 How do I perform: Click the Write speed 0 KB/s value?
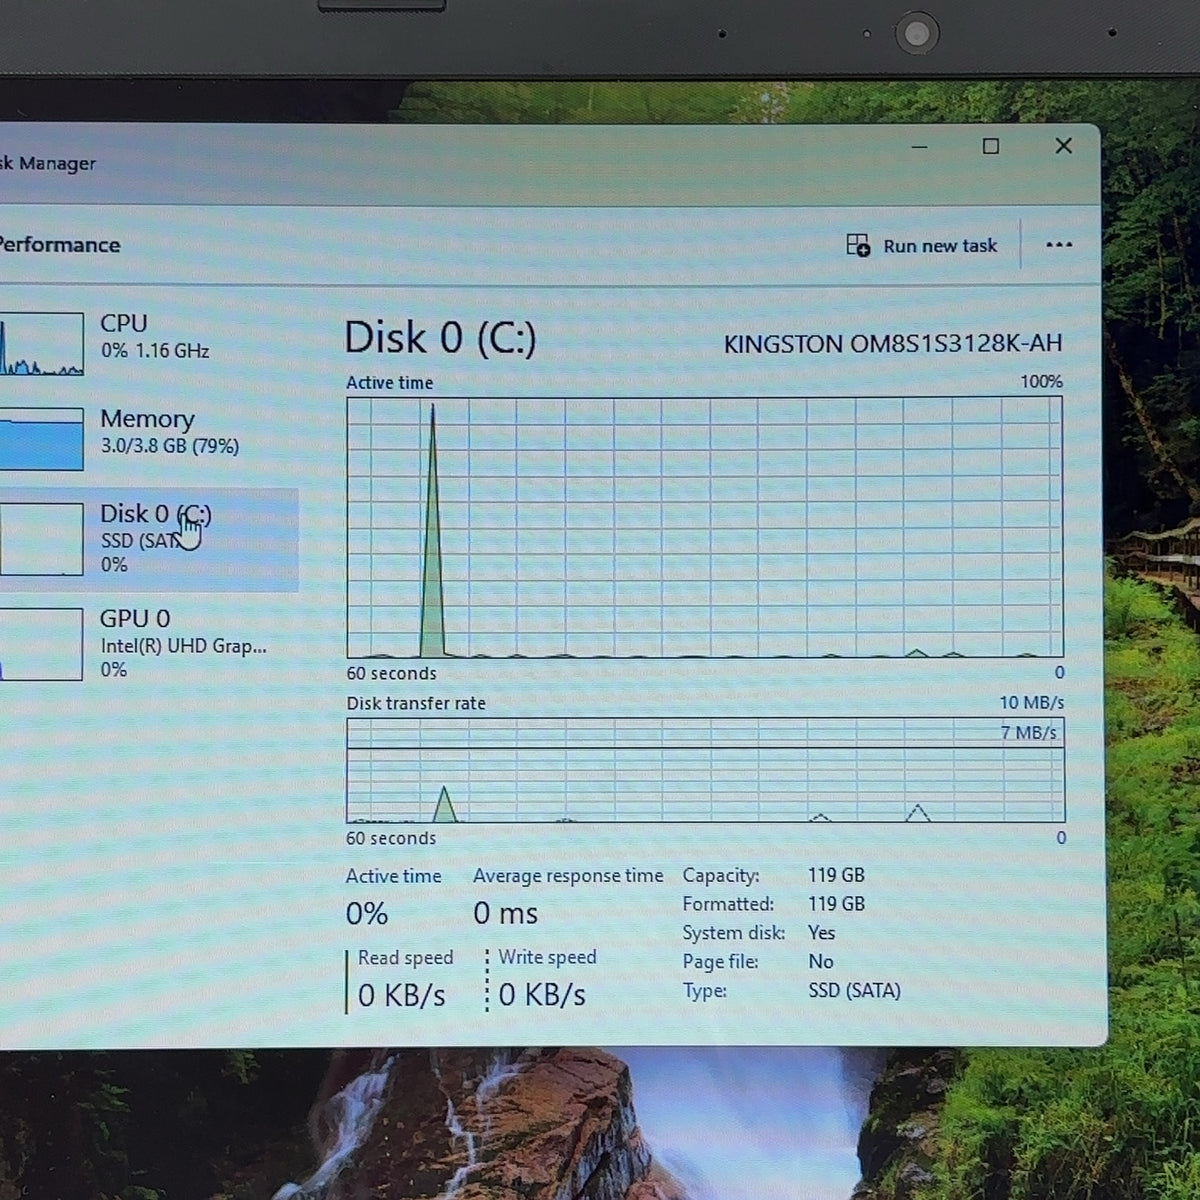542,995
